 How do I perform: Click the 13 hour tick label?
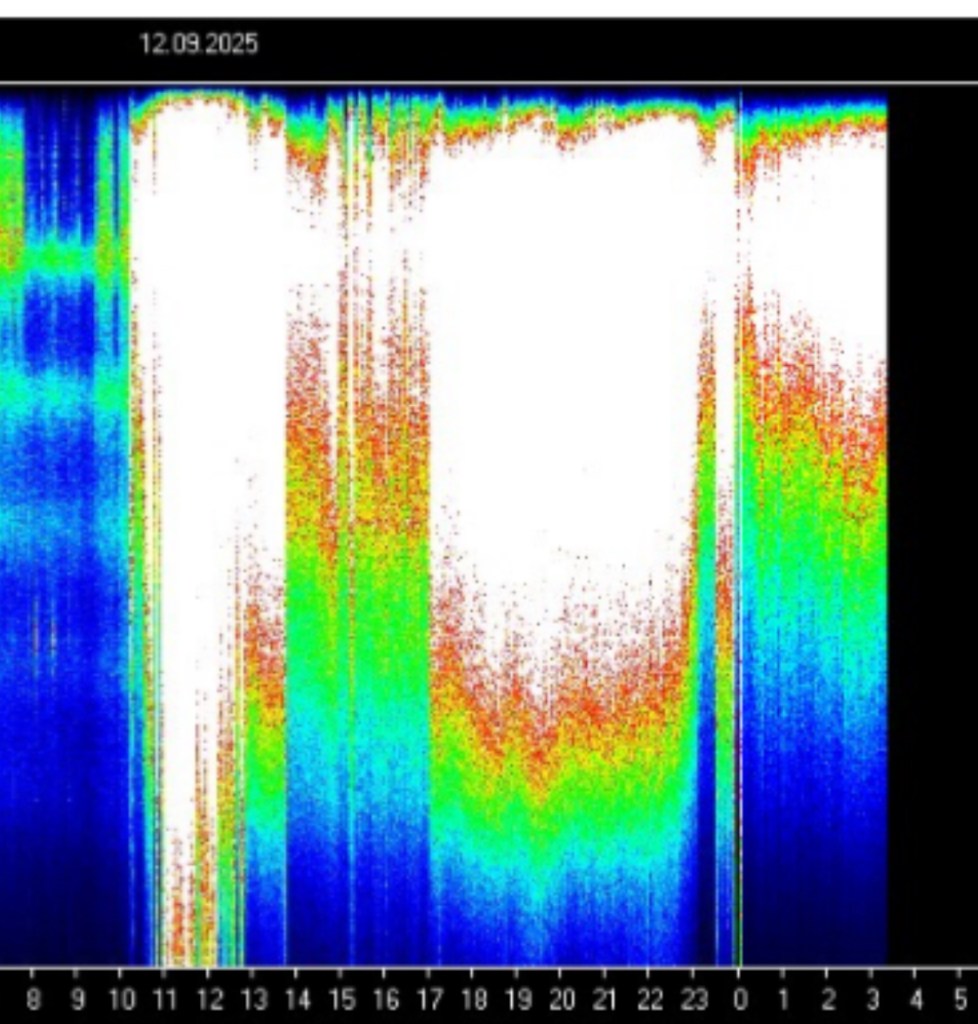pyautogui.click(x=253, y=999)
